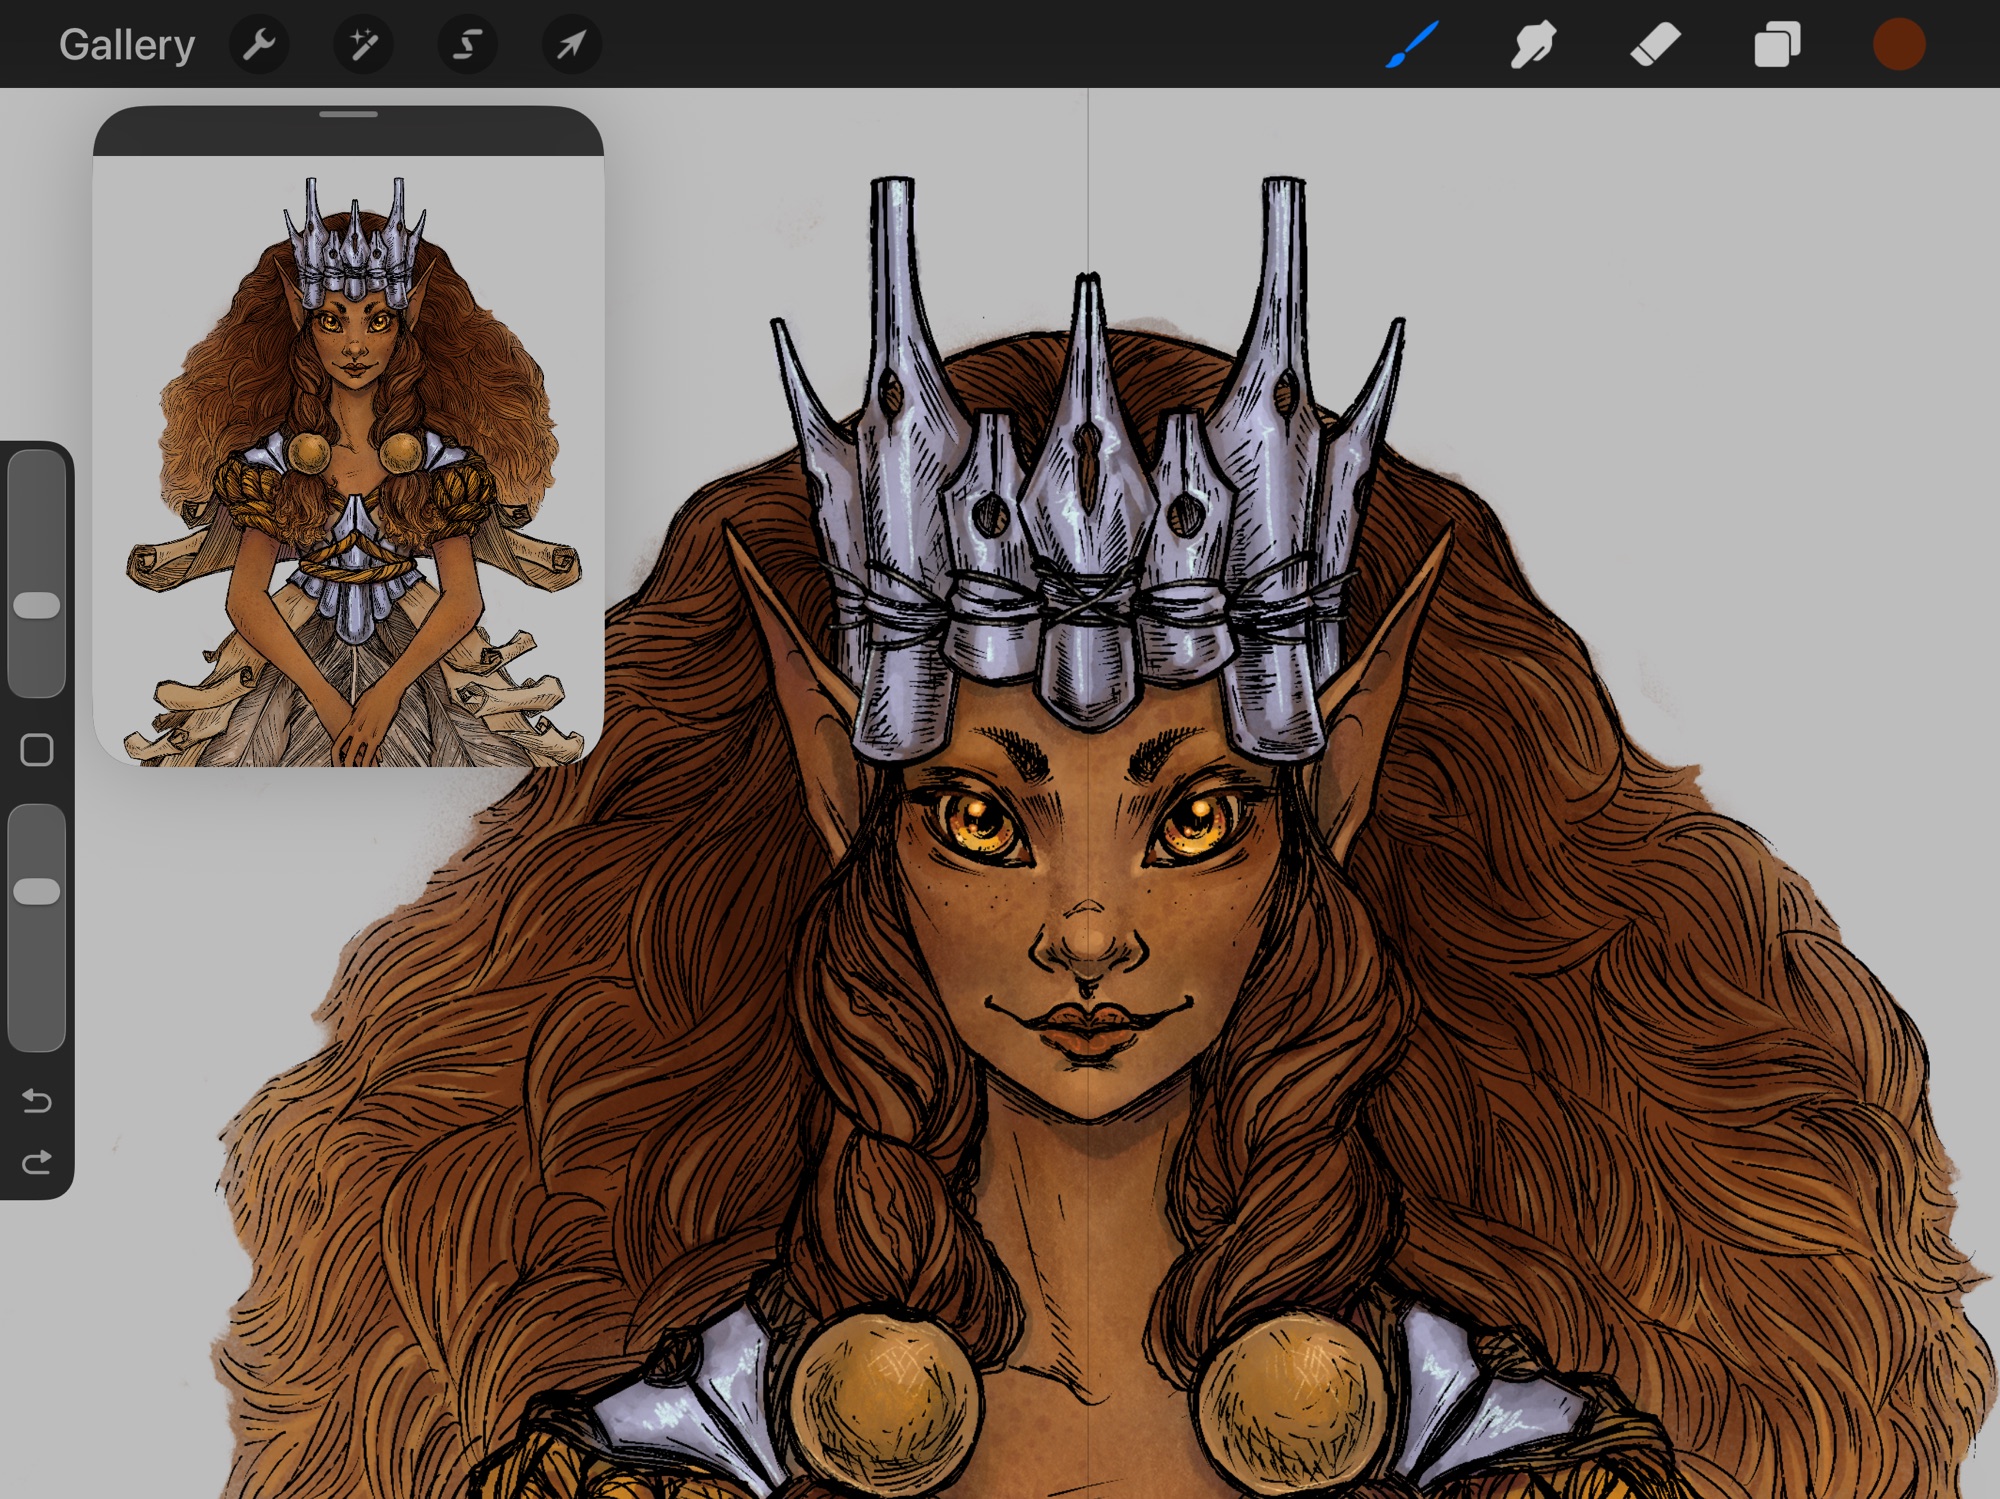Select the Eraser tool
Viewport: 2000px width, 1499px height.
(1655, 45)
